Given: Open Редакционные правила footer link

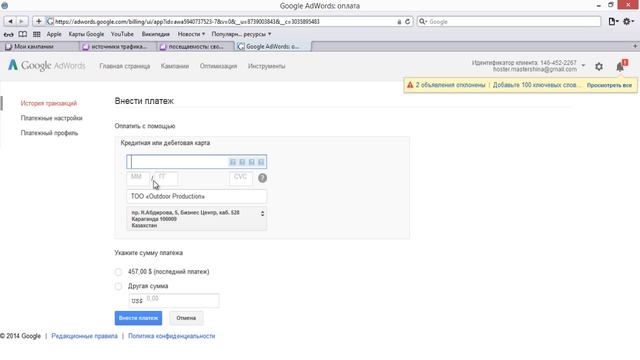Looking at the screenshot, I should (x=84, y=336).
